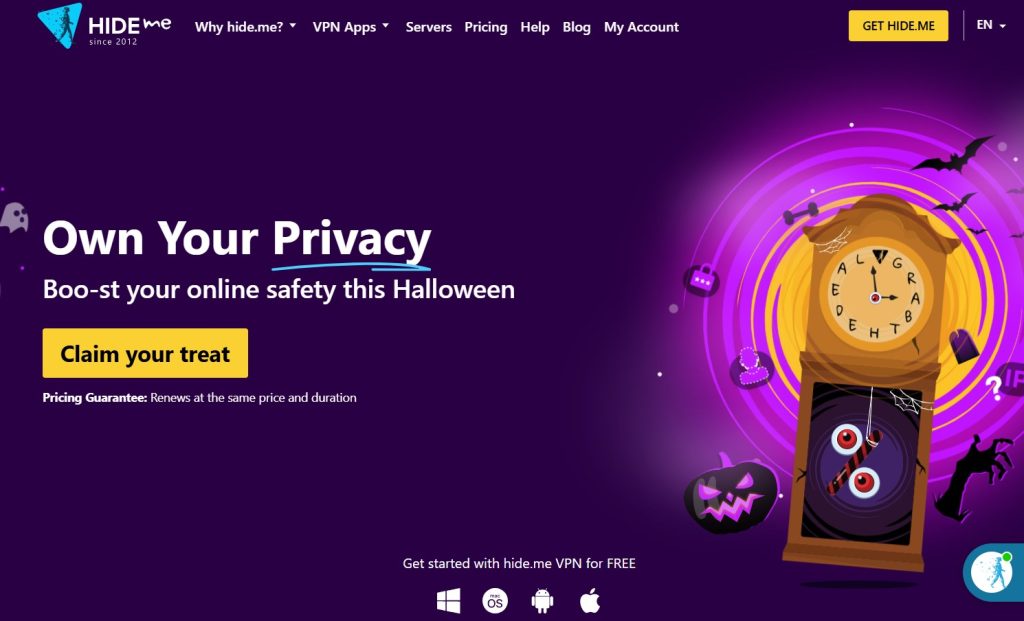Click the GET HIDE.ME button
Viewport: 1024px width, 621px height.
(898, 26)
